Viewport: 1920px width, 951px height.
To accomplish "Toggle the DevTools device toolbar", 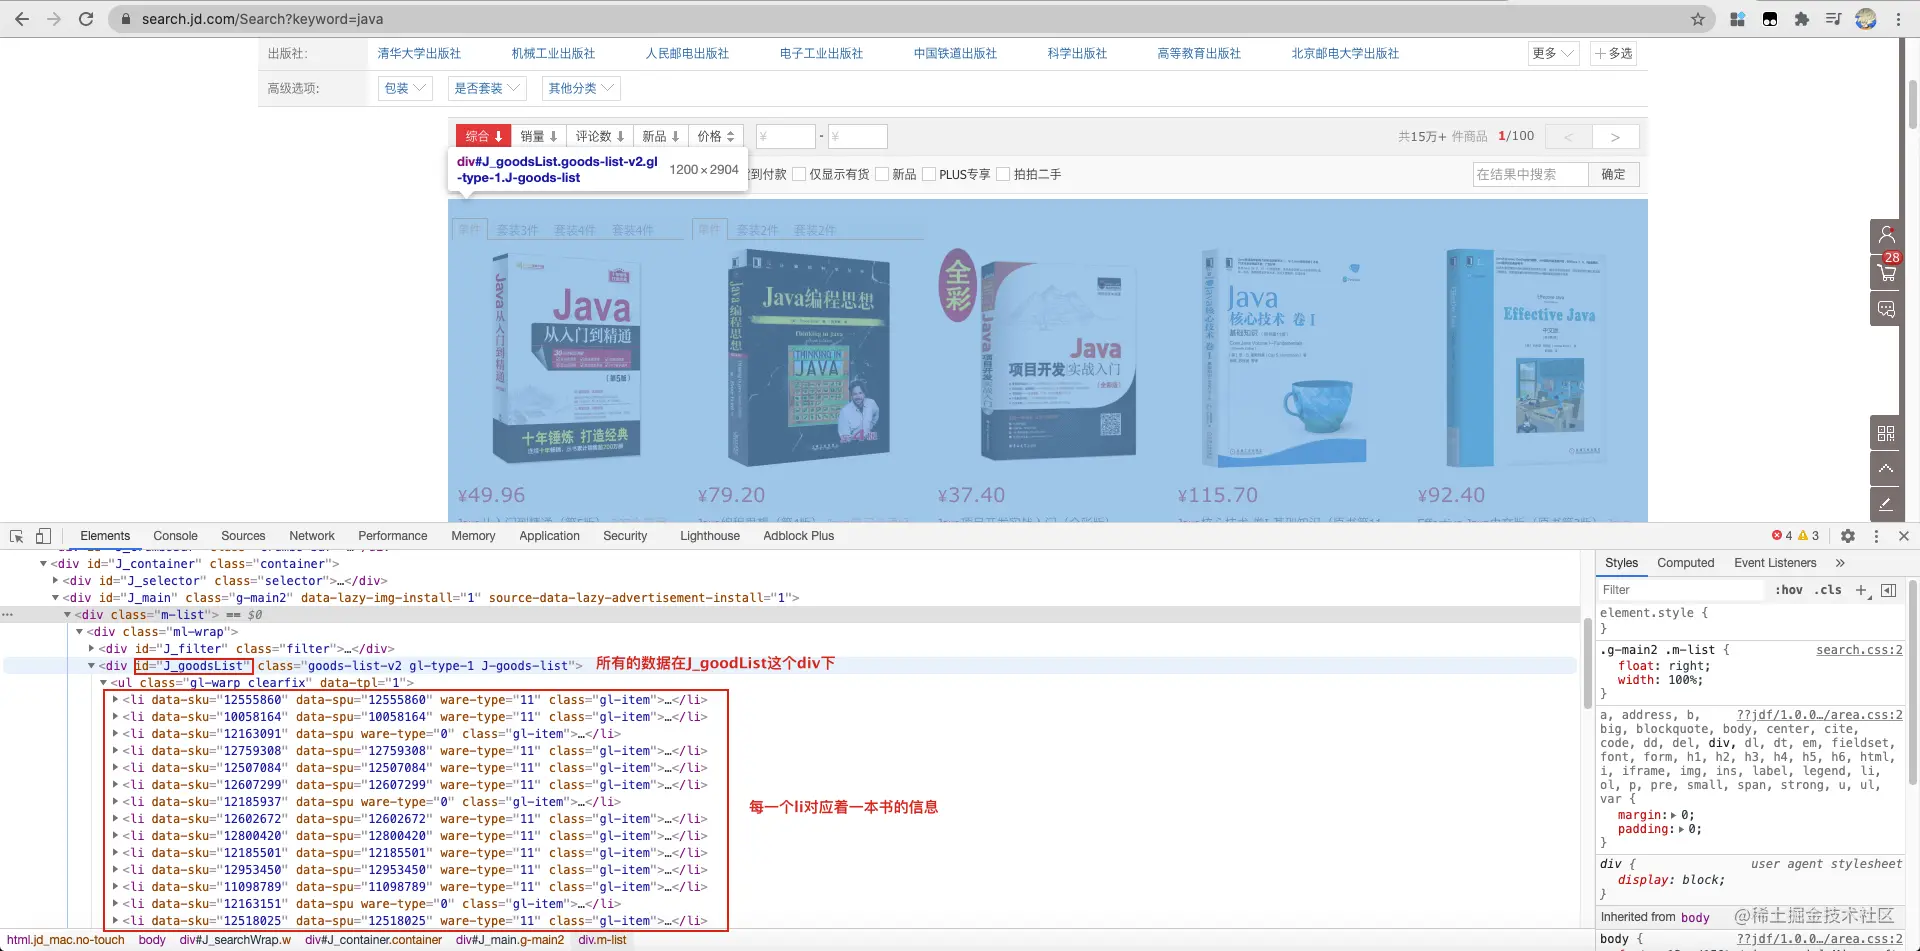I will click(43, 536).
